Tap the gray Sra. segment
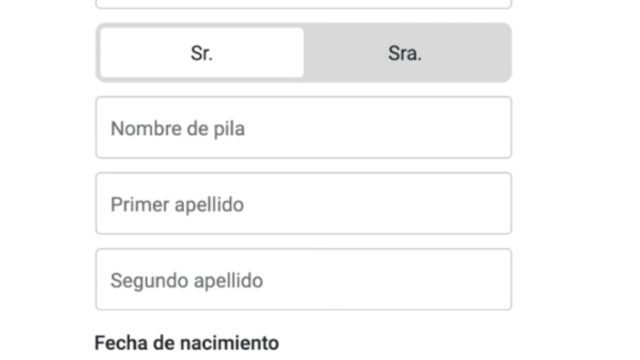Screen dimensions: 640x360 tap(405, 53)
